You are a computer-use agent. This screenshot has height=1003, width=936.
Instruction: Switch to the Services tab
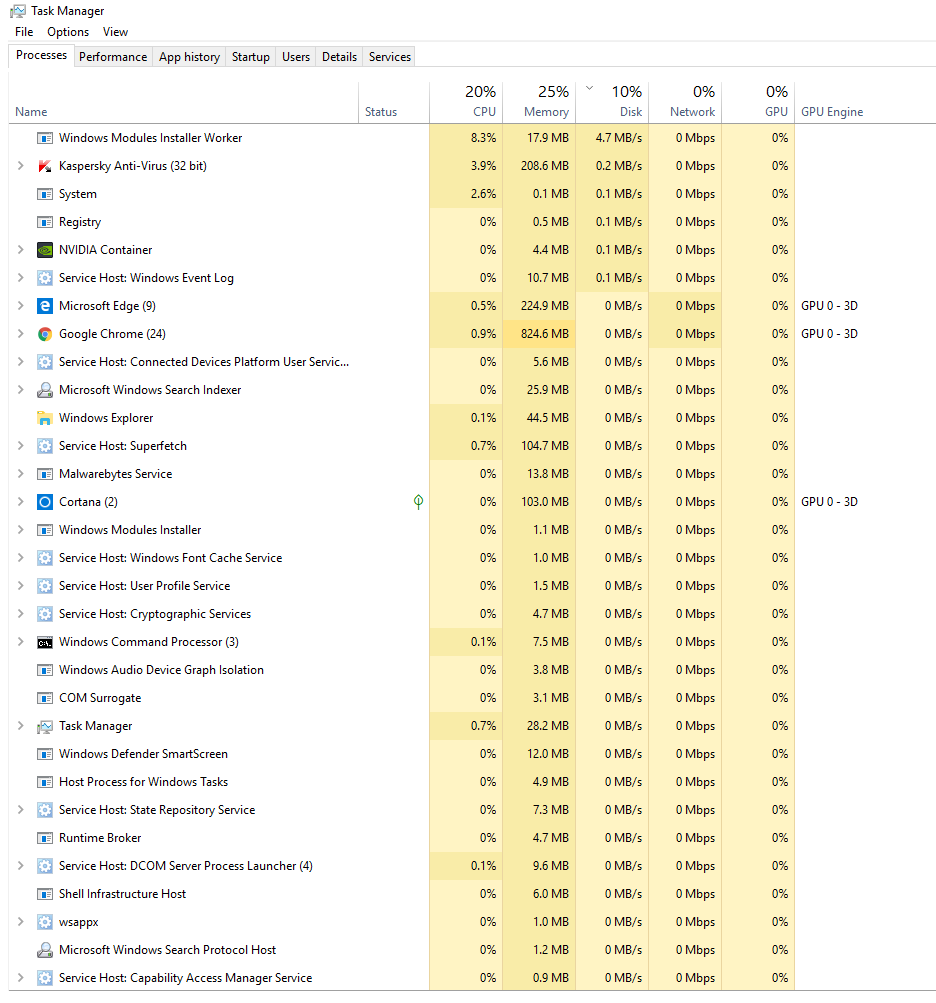[390, 57]
